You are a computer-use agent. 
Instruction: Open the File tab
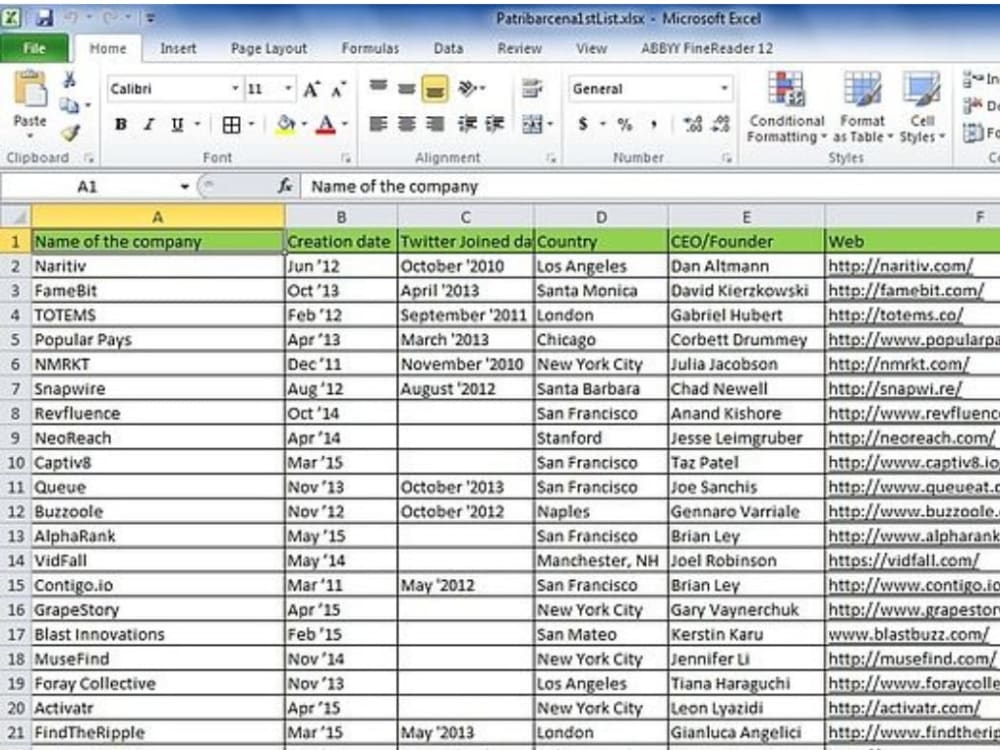pos(34,48)
